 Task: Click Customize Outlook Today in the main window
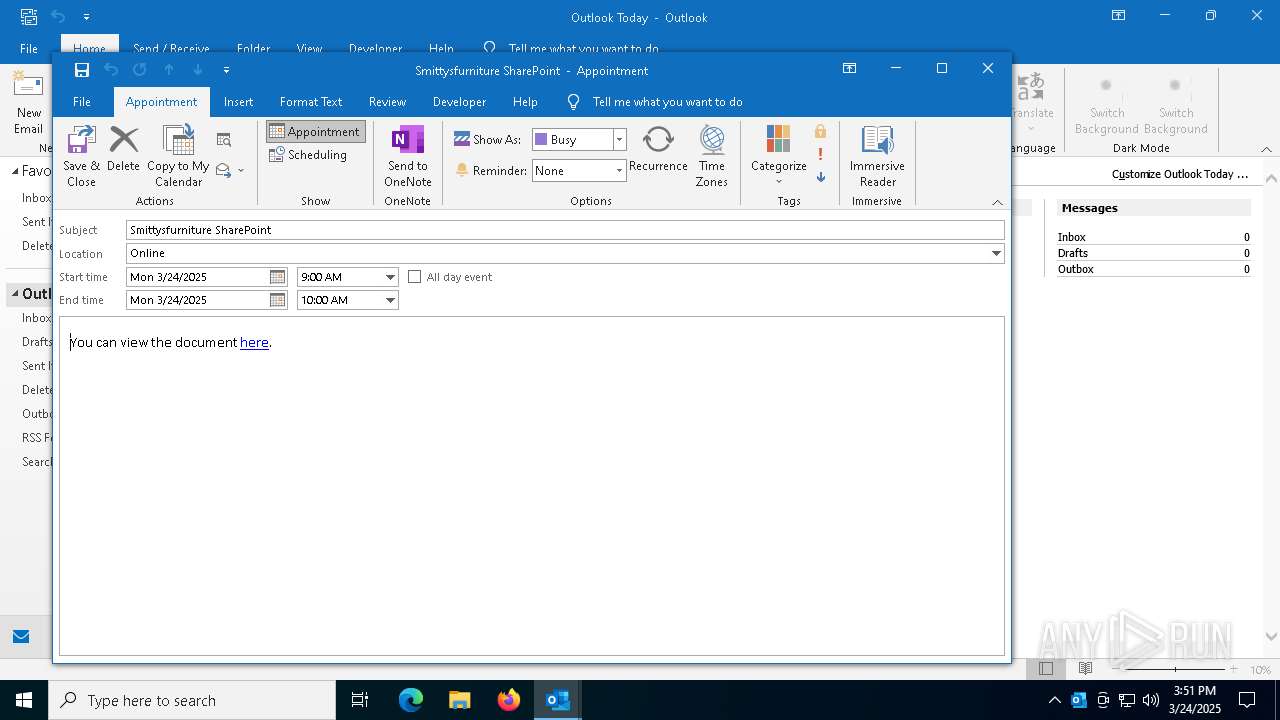click(x=1180, y=174)
